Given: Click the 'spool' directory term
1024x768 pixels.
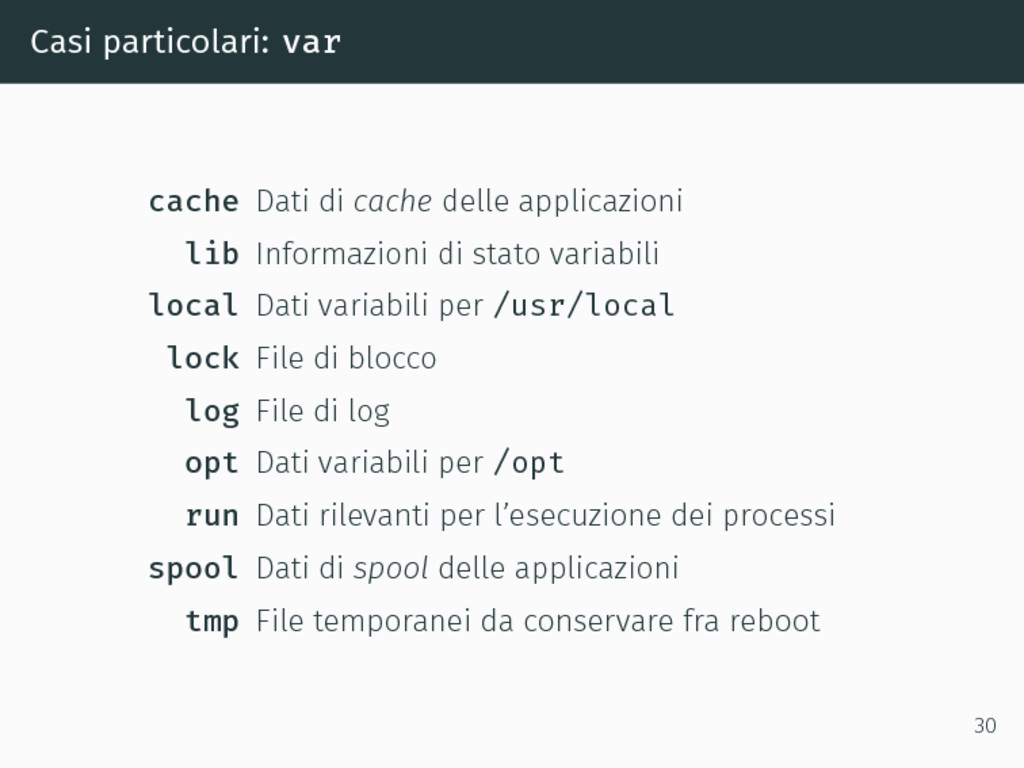Looking at the screenshot, I should pos(194,569).
